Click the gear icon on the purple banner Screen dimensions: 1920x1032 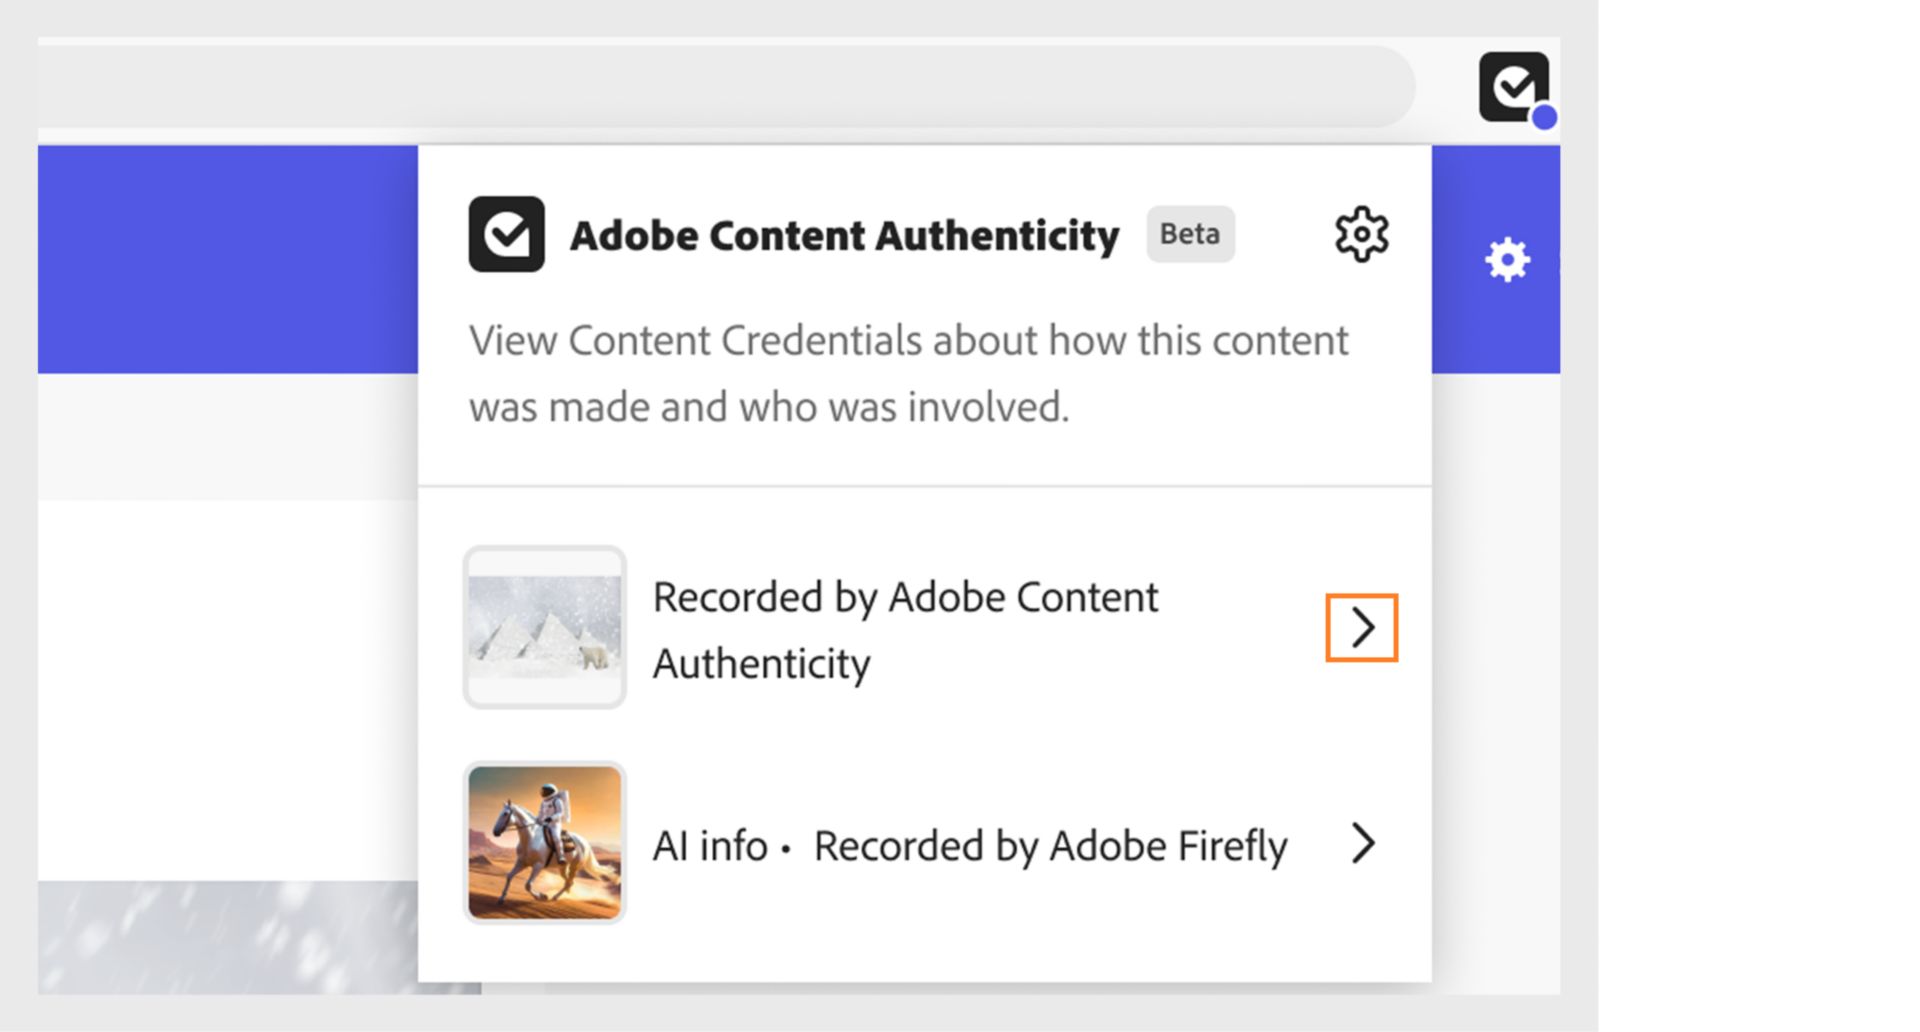(x=1509, y=259)
